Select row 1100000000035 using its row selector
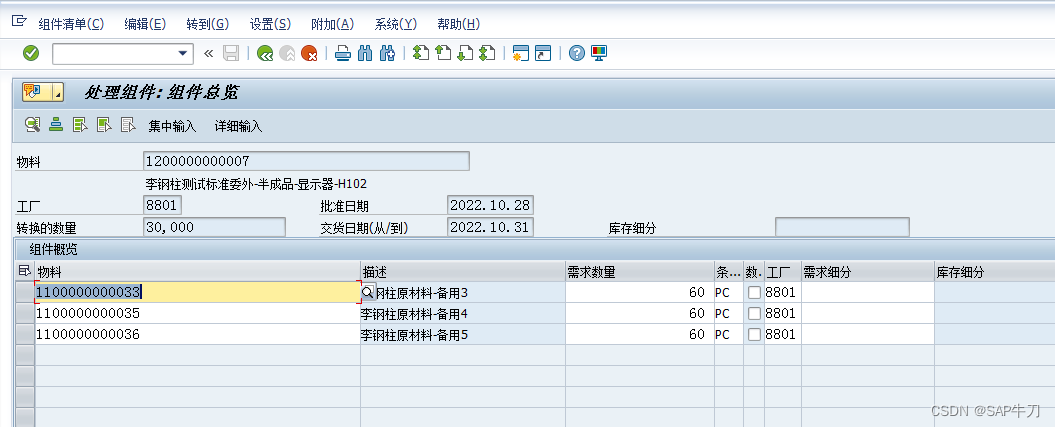 (24, 313)
